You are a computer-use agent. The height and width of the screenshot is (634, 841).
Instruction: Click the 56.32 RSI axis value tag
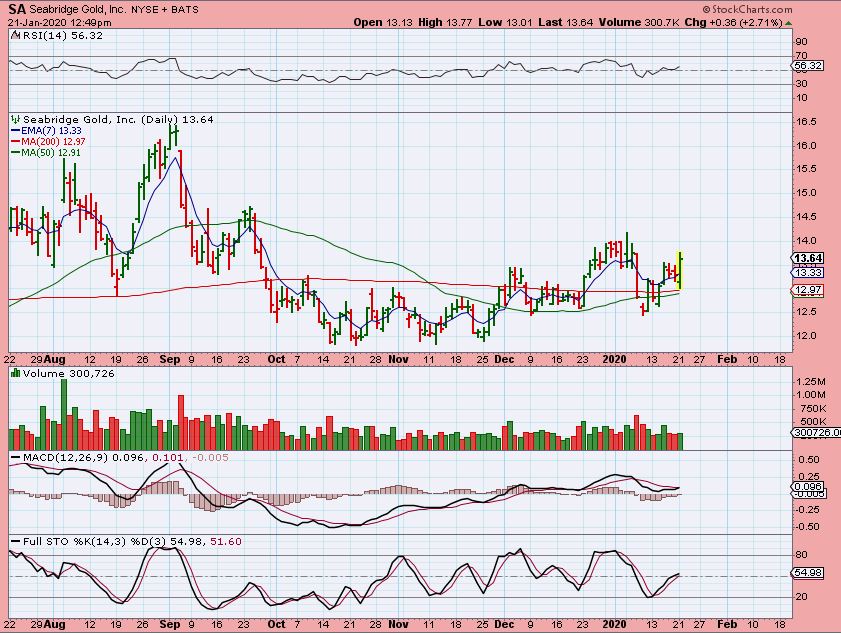tap(808, 65)
